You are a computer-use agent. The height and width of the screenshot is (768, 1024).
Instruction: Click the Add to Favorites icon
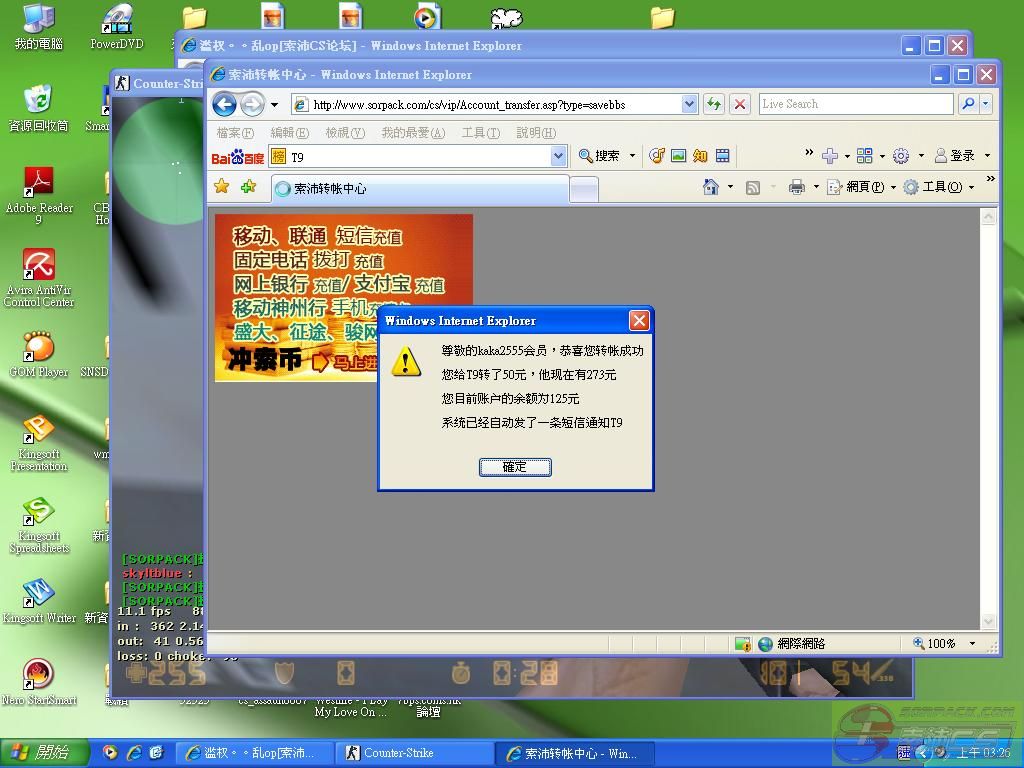coord(247,187)
